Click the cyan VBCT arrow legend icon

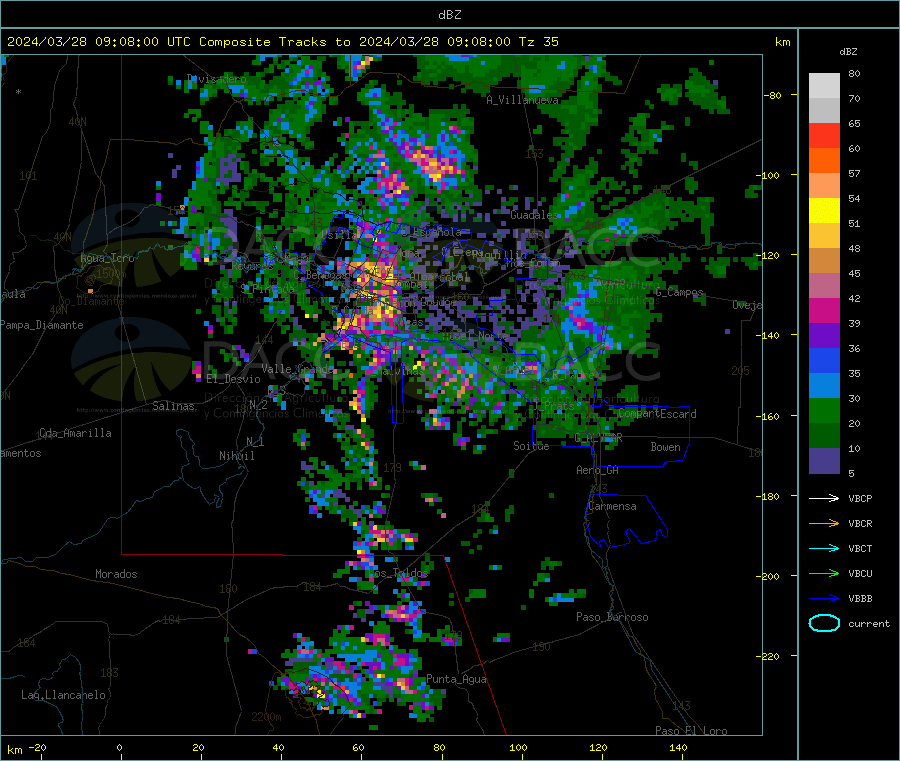pos(824,549)
